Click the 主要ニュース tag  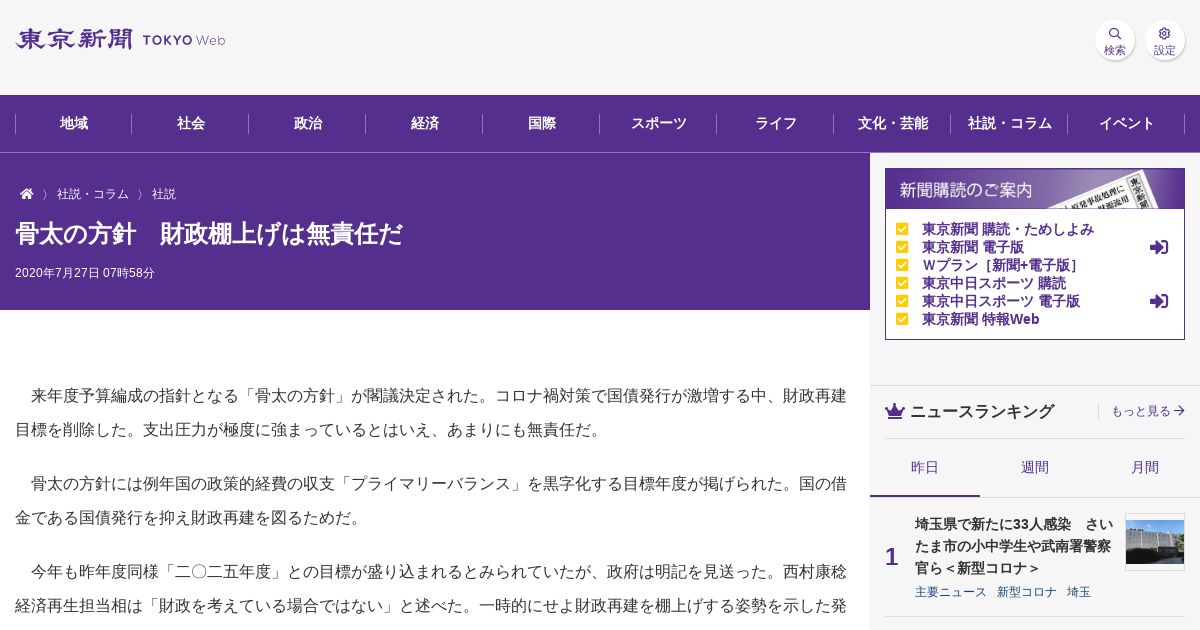coord(951,592)
